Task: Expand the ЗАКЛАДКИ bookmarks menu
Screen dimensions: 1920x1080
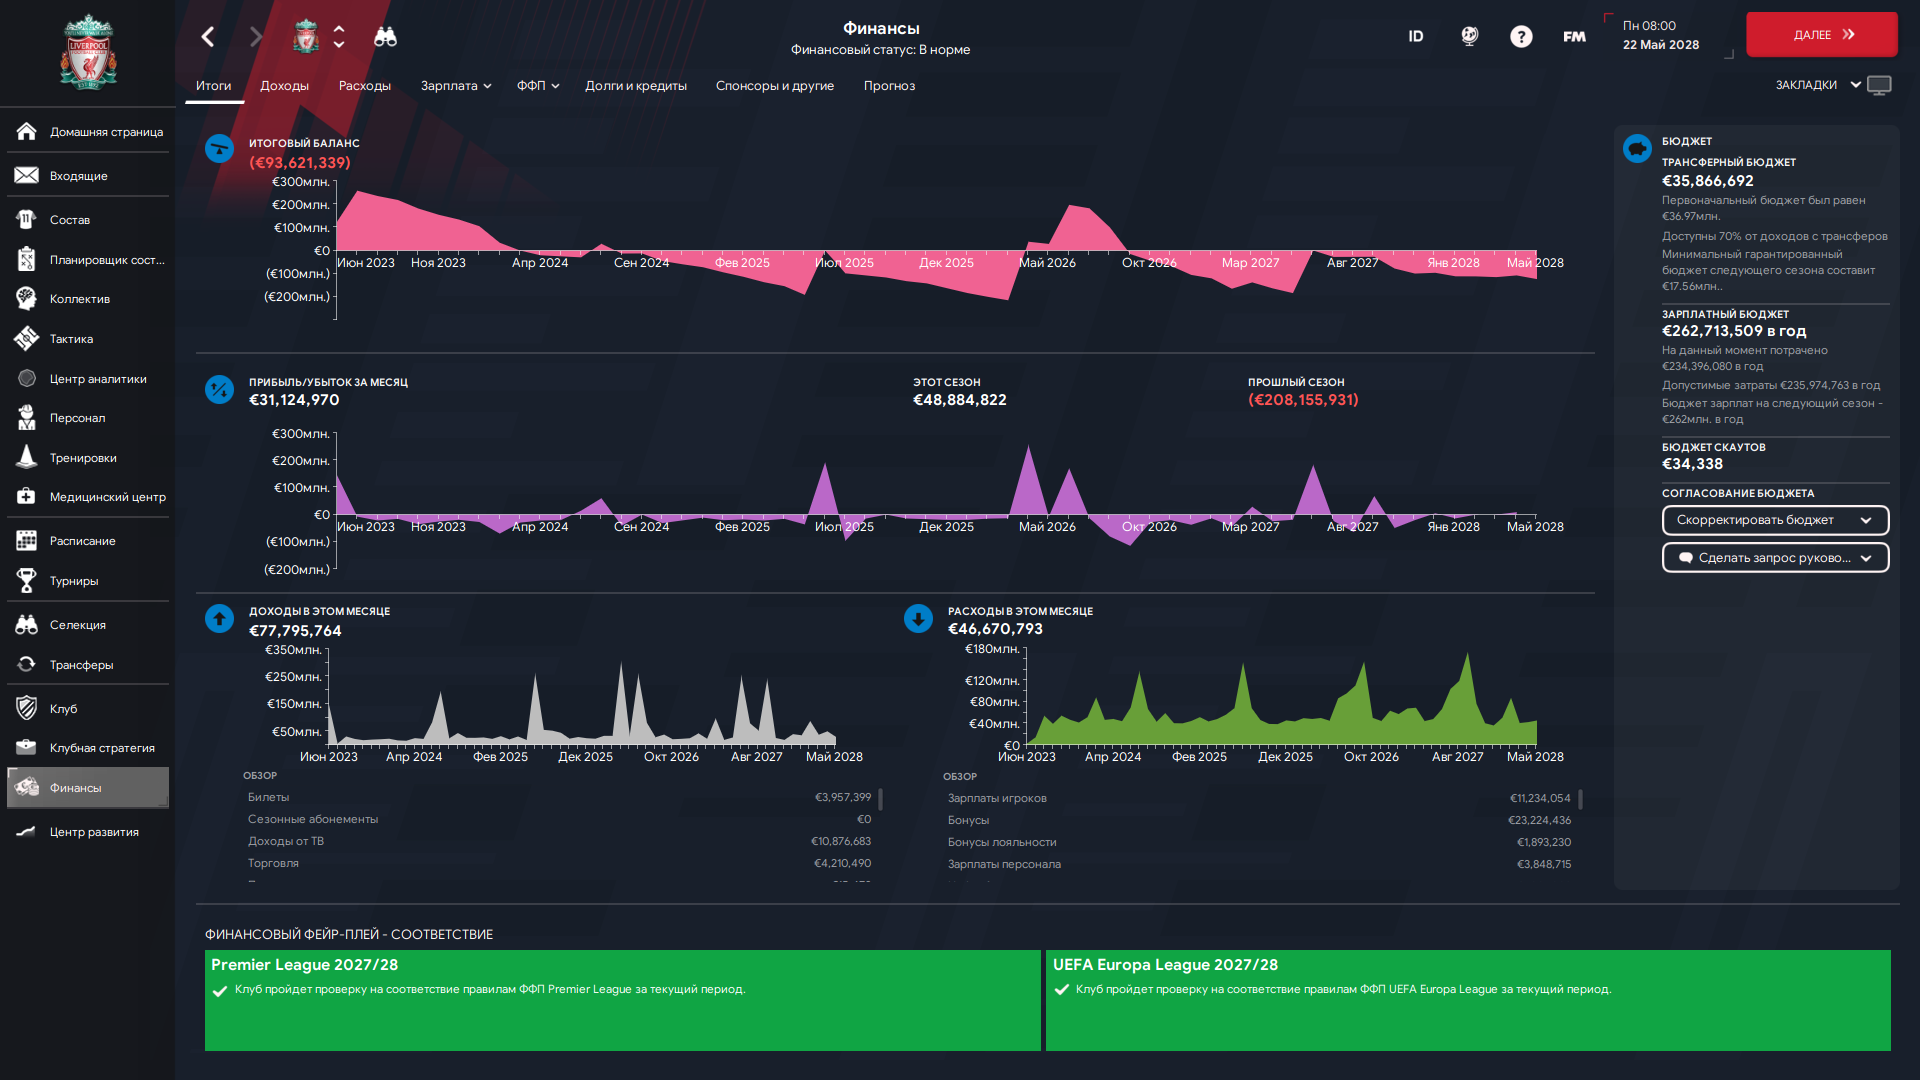Action: point(1818,85)
